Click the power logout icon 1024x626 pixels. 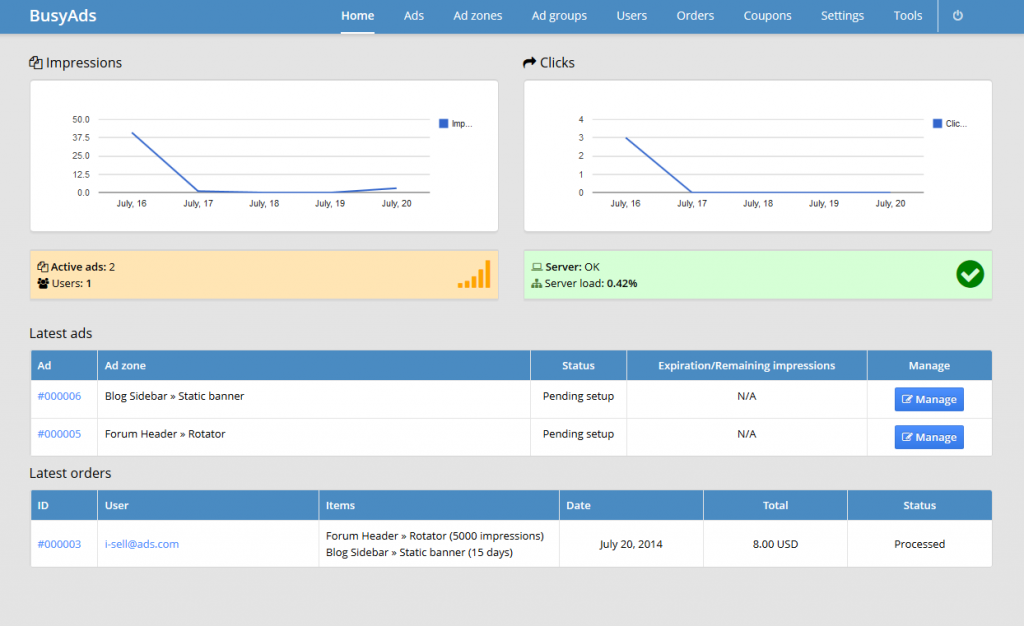click(957, 16)
